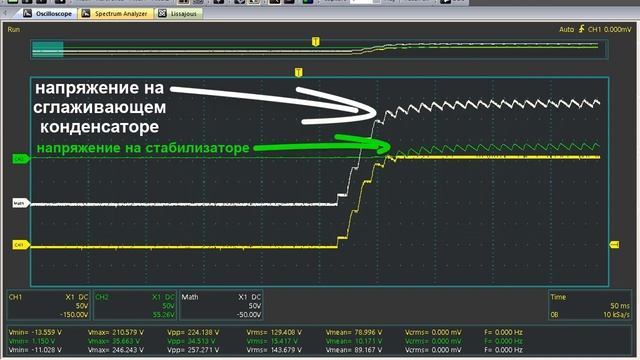This screenshot has width=640, height=360.
Task: Select the yellow trigger level marker at right edge
Action: [614, 244]
